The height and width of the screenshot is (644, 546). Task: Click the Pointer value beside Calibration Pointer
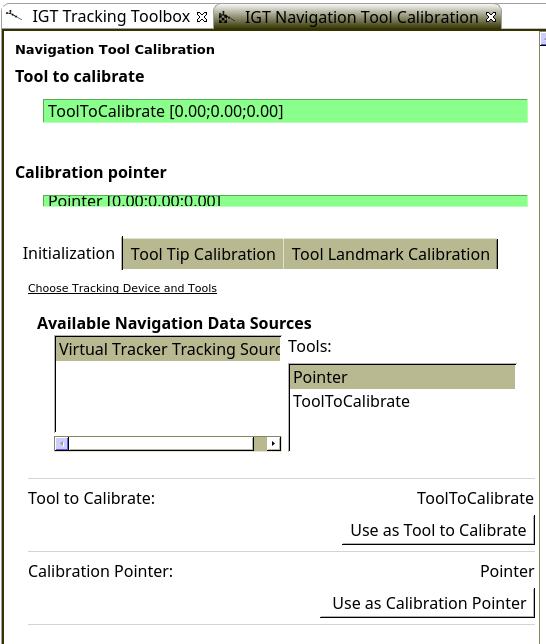(x=507, y=571)
